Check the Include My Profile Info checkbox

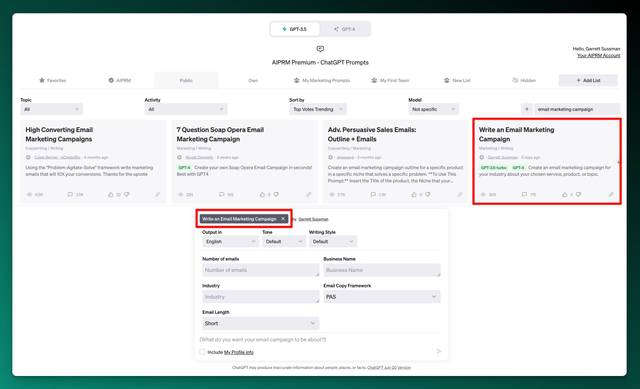point(202,352)
